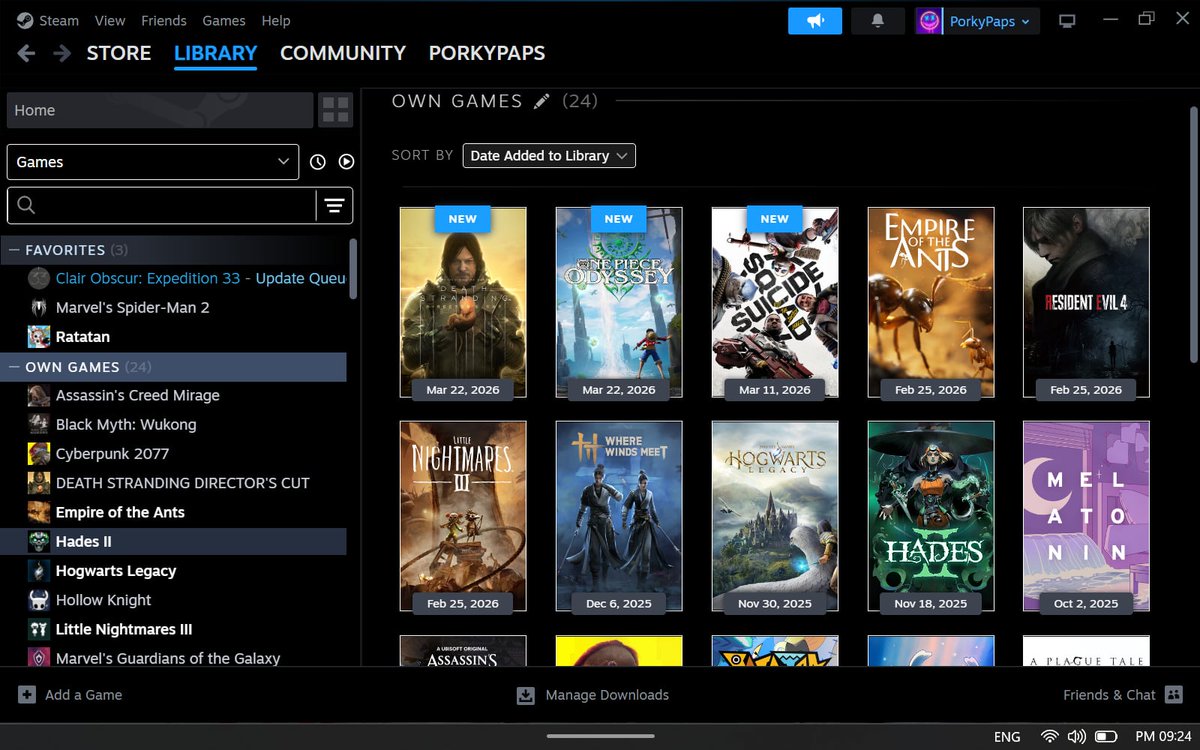
Task: Click the library search field
Action: coord(162,205)
